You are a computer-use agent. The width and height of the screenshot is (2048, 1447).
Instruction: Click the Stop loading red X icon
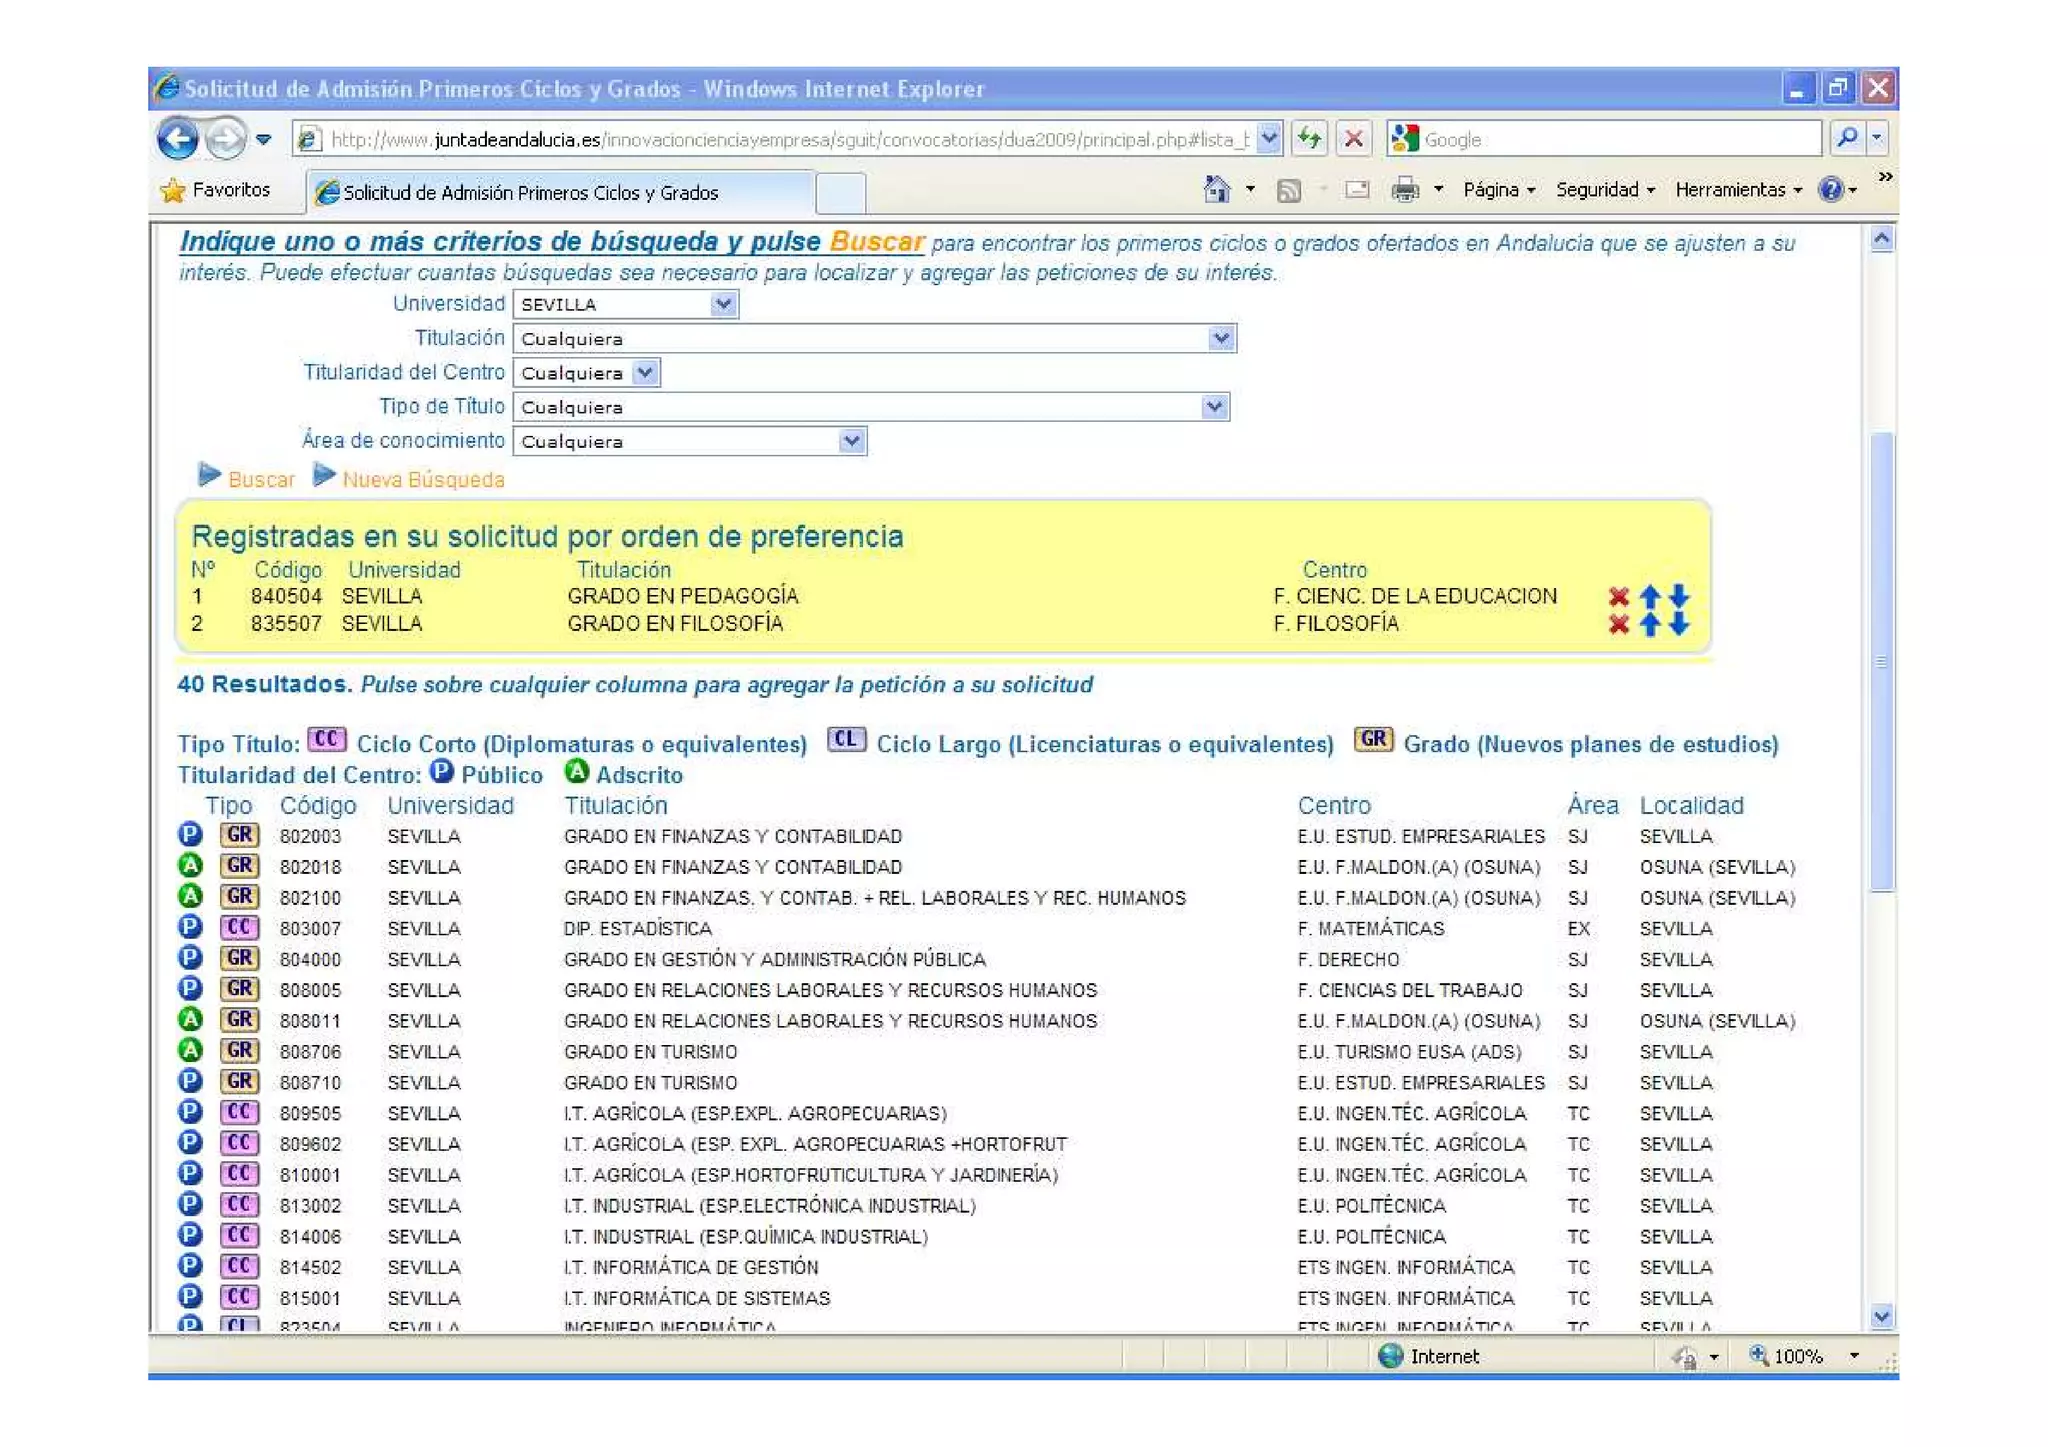click(1353, 138)
